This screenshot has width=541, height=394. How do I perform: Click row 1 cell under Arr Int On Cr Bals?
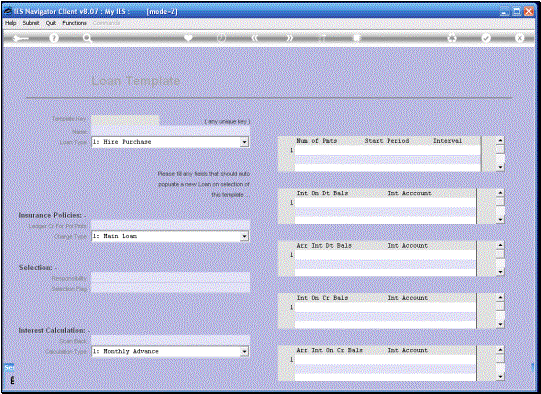click(x=340, y=360)
